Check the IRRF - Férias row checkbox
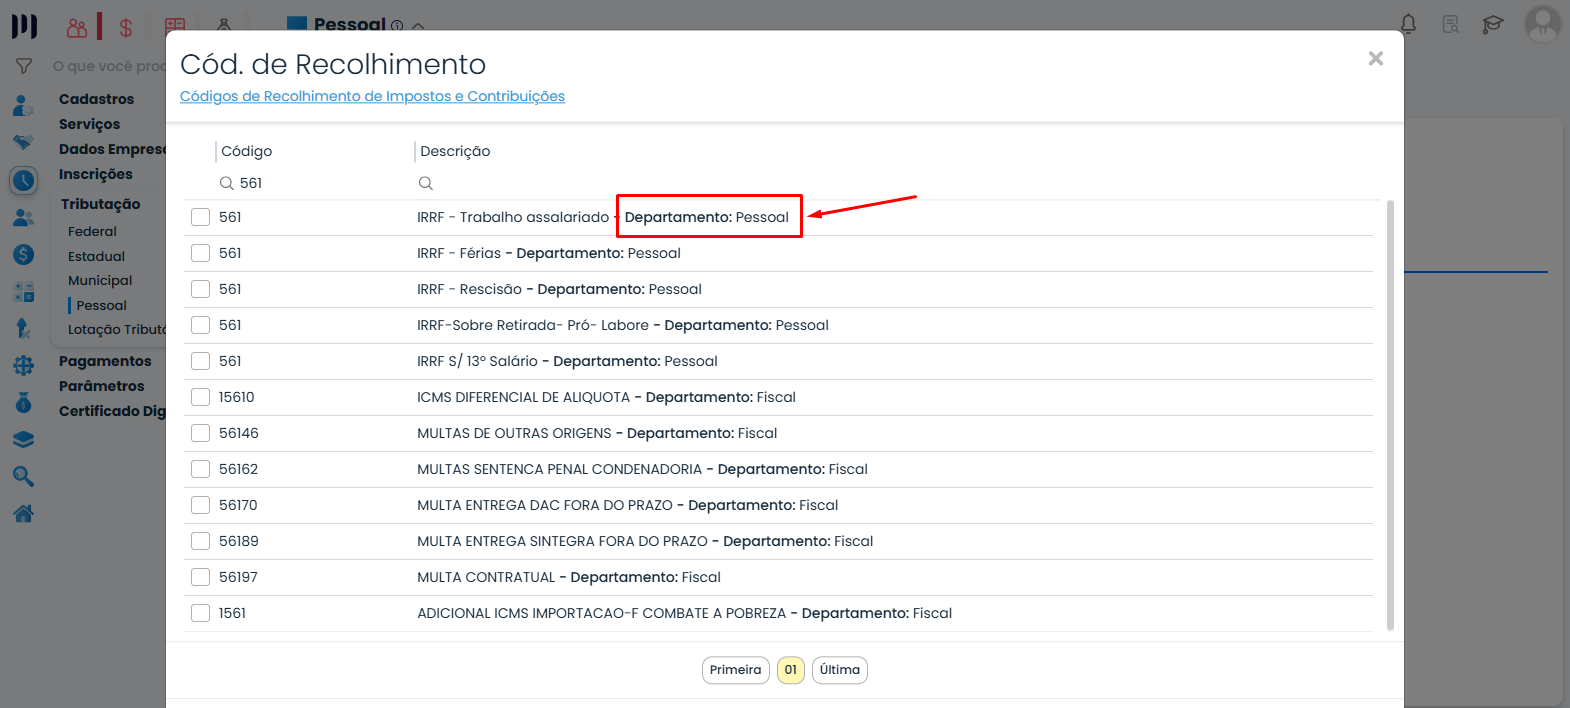Screen dimensions: 1570x708 [201, 253]
